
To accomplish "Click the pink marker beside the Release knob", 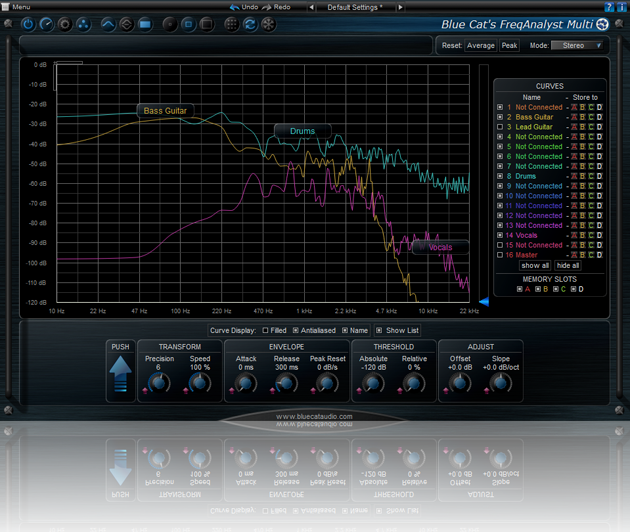I will 272,390.
